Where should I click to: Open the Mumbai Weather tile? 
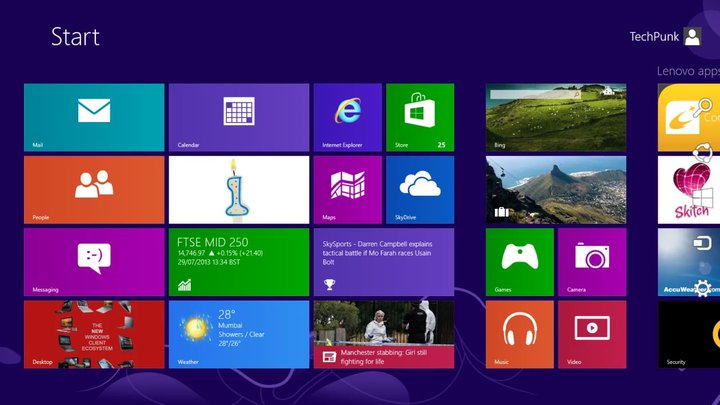(x=239, y=334)
